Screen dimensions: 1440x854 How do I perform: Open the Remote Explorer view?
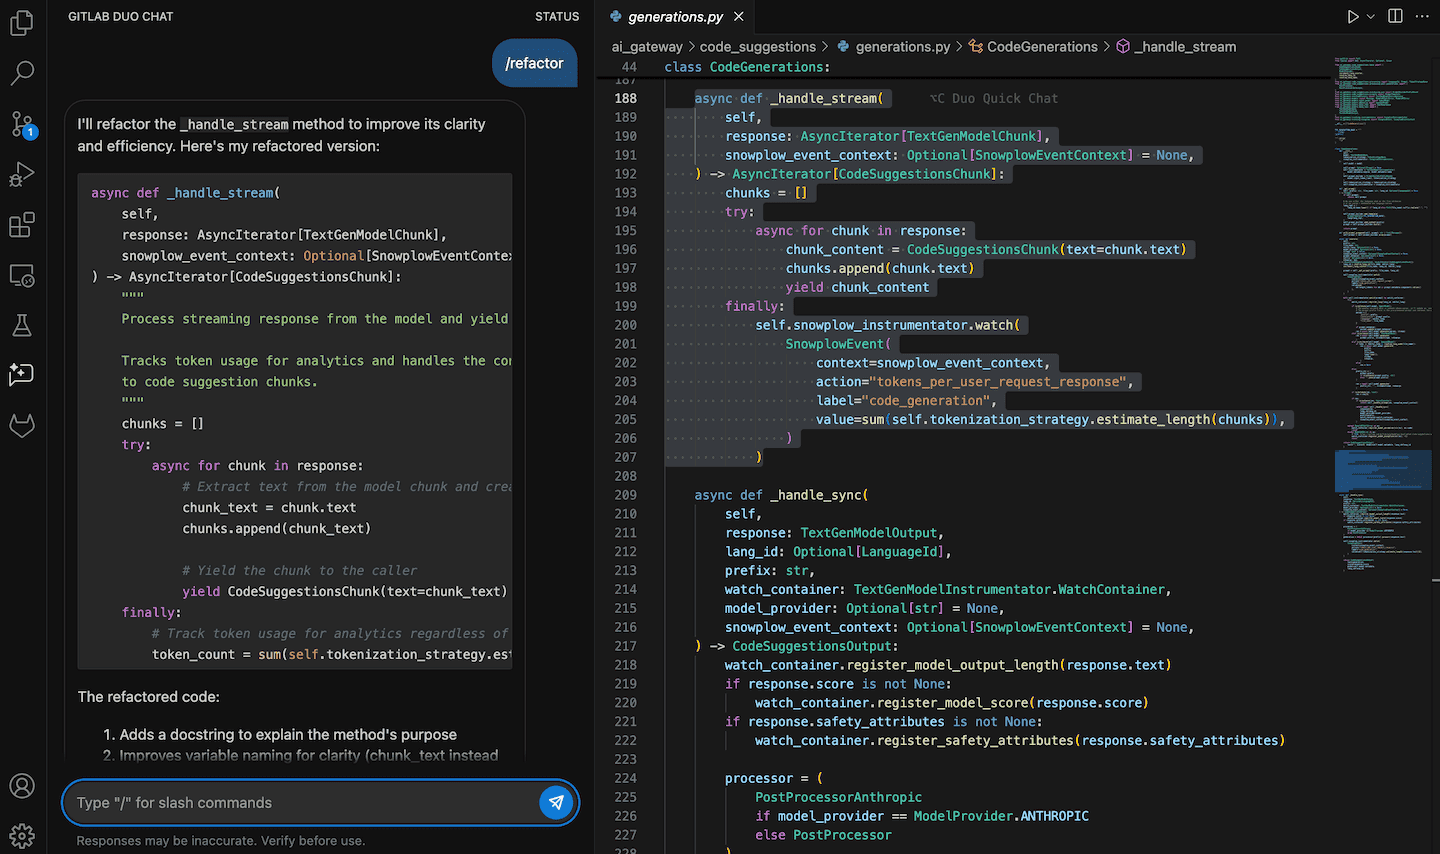[22, 275]
